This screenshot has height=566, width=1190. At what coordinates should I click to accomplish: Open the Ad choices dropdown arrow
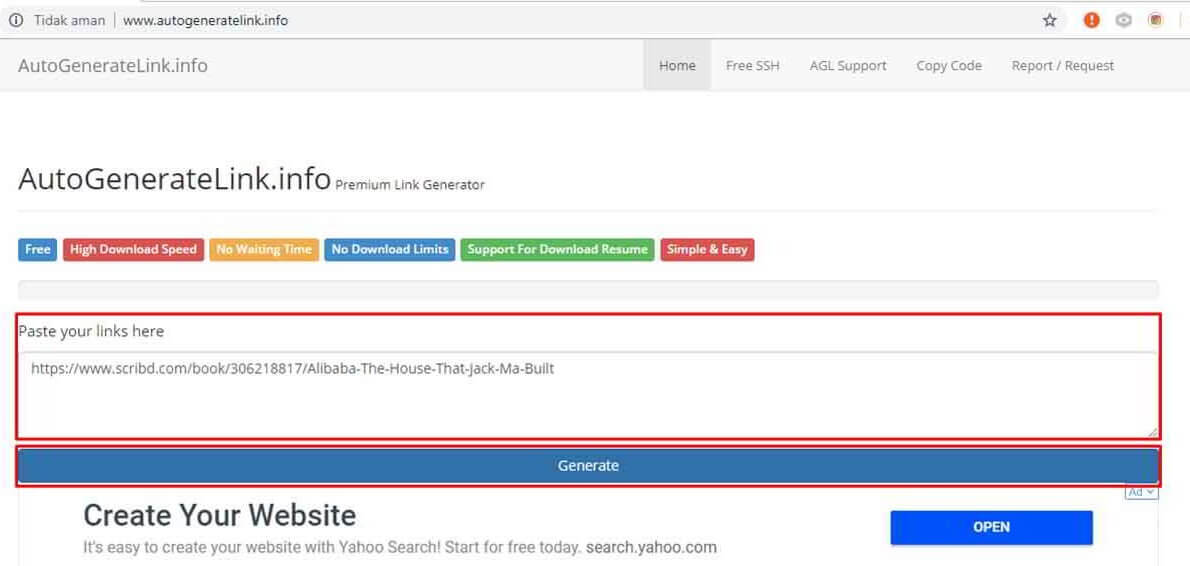(1151, 492)
